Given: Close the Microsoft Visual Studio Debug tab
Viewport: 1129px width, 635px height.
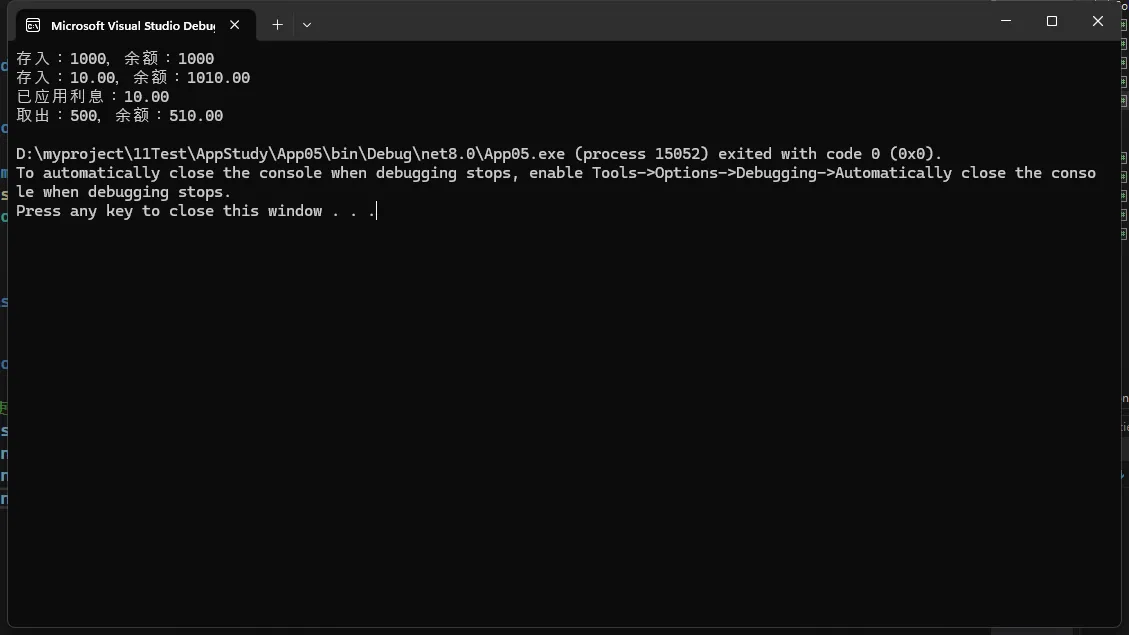Looking at the screenshot, I should click(x=235, y=24).
